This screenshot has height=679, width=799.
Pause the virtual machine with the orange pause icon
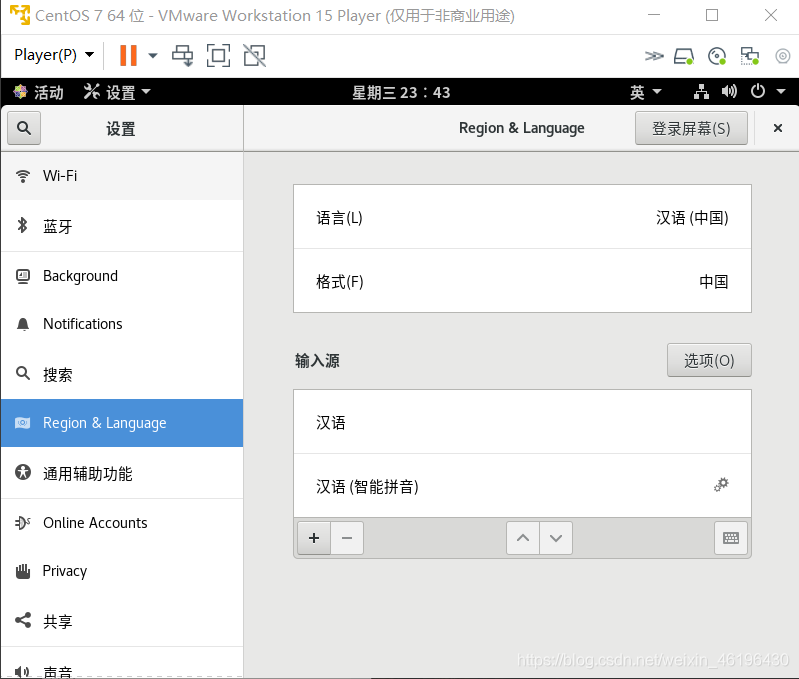[x=128, y=55]
